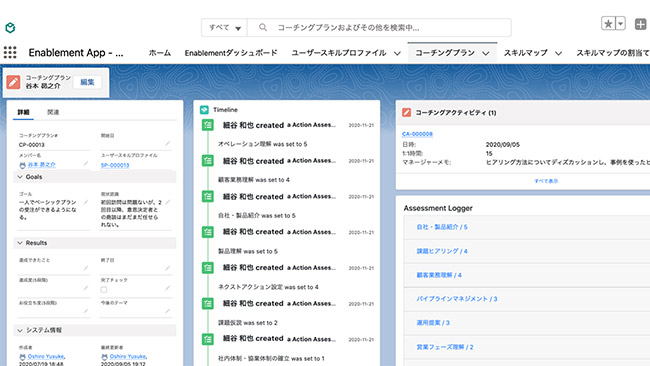Click timeline icon for 自社・製品紹介 entry
Image resolution: width=650 pixels, height=366 pixels.
(208, 196)
